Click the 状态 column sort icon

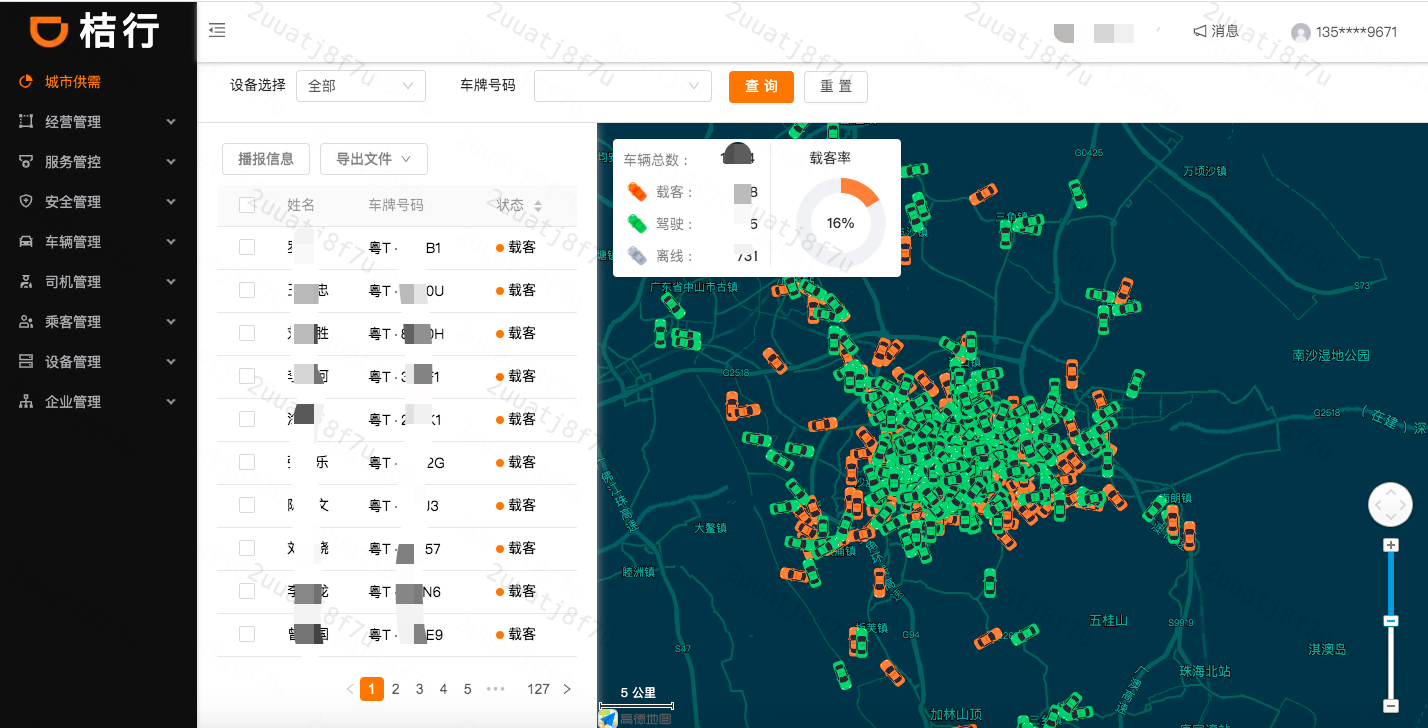point(538,206)
